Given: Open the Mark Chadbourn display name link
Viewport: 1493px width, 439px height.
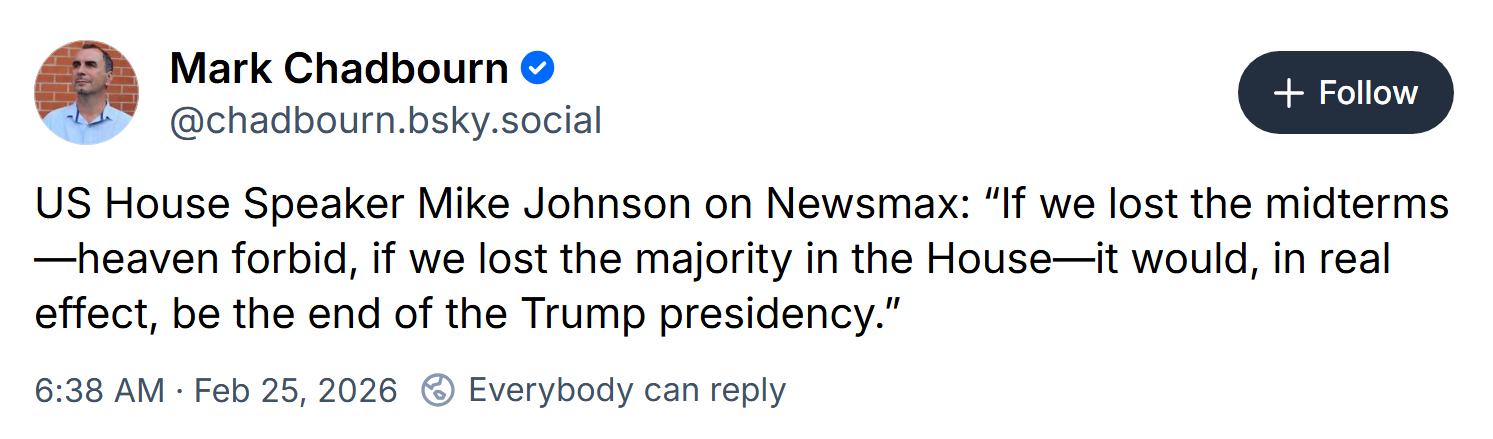Looking at the screenshot, I should click(339, 69).
